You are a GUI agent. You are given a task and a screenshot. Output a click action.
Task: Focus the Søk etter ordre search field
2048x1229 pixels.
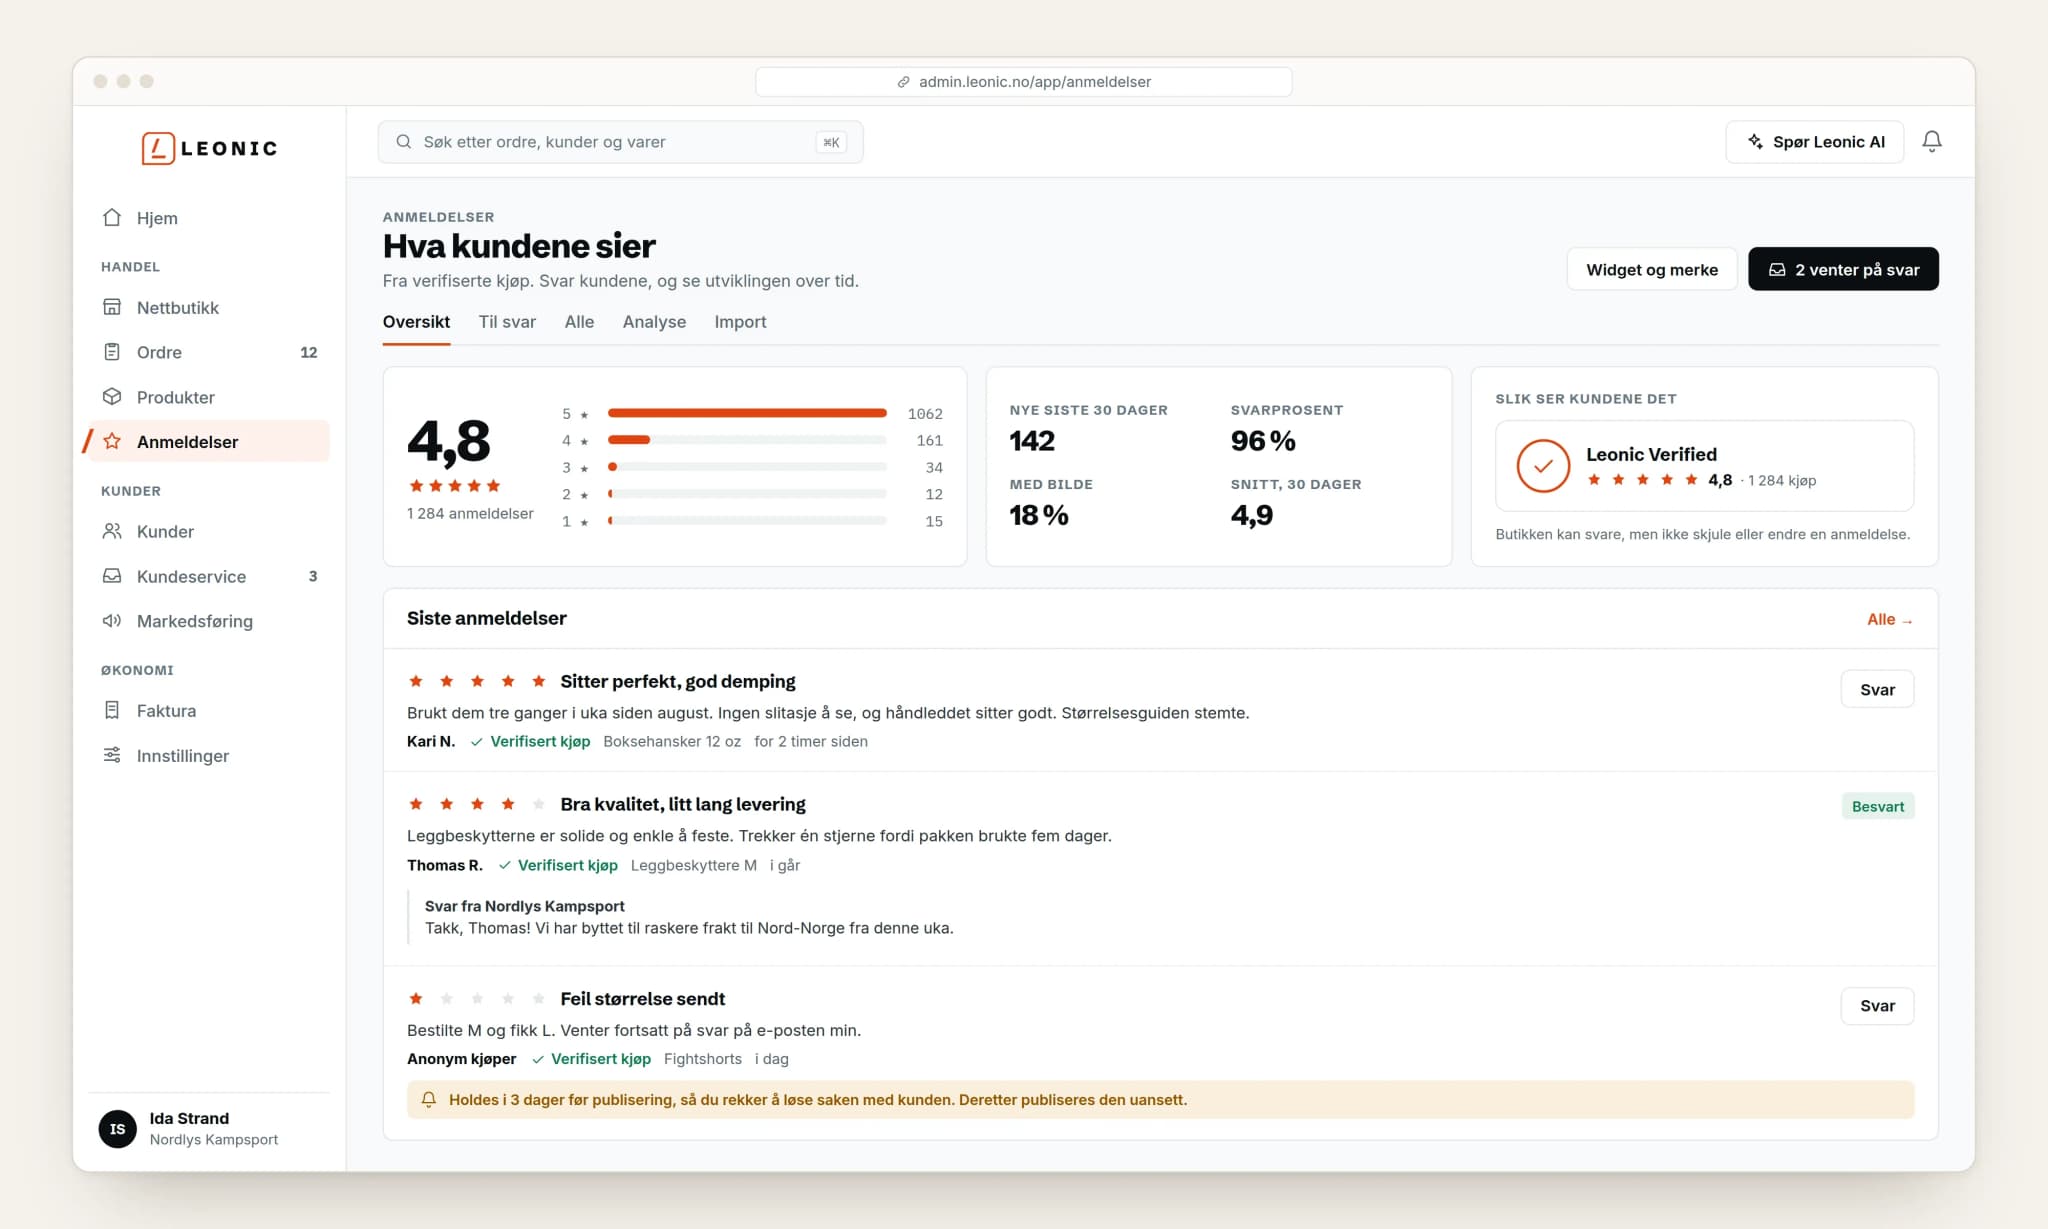620,142
